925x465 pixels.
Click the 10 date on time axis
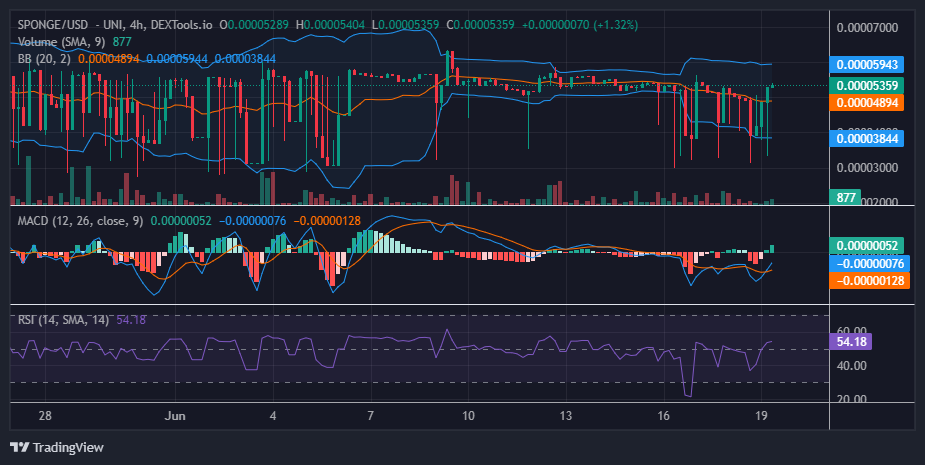(x=468, y=416)
